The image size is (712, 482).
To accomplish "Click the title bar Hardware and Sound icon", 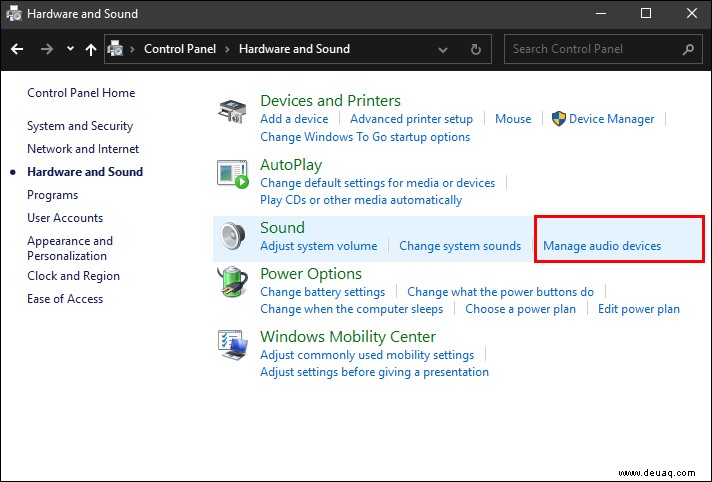I will (x=14, y=14).
